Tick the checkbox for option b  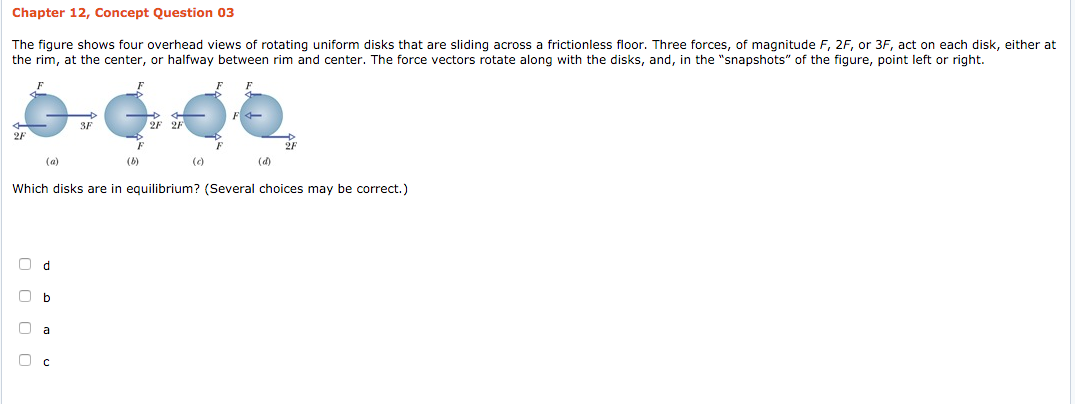coord(25,296)
